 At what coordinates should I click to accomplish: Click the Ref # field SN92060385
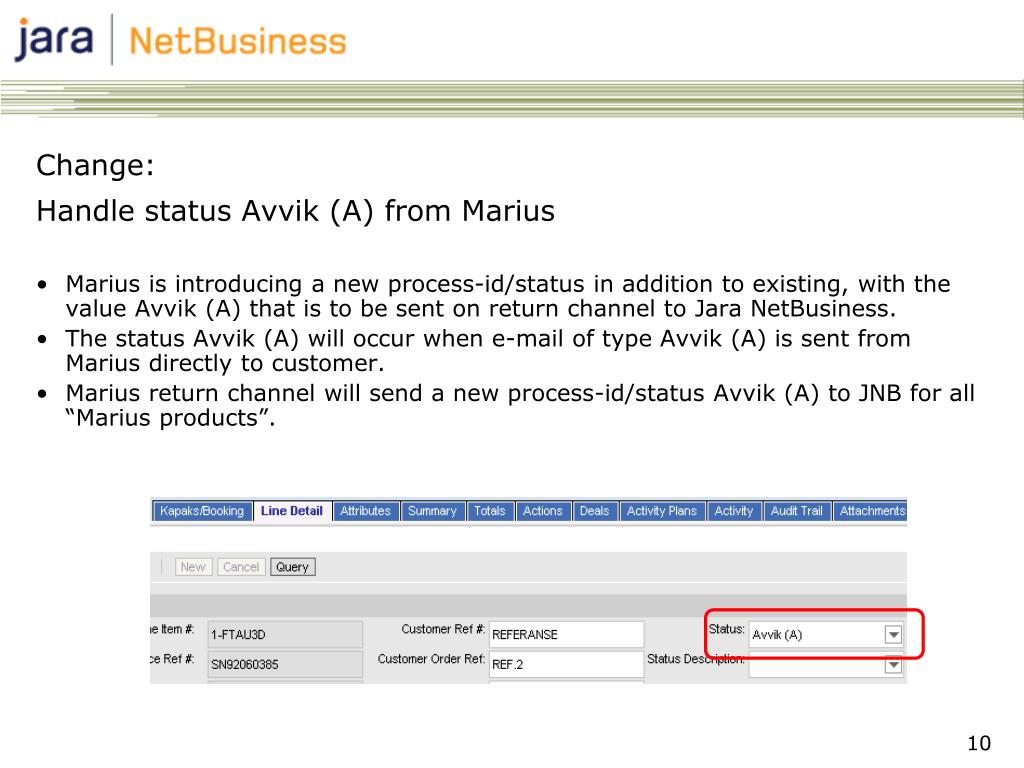[x=285, y=664]
